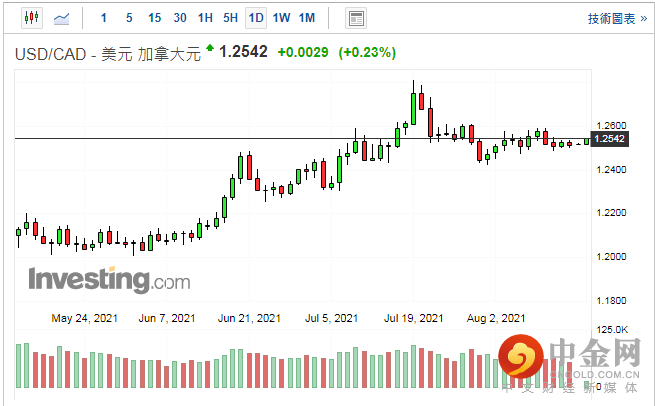Viewport: 655px width, 406px height.
Task: Select the candlestick chart type icon
Action: coord(32,18)
